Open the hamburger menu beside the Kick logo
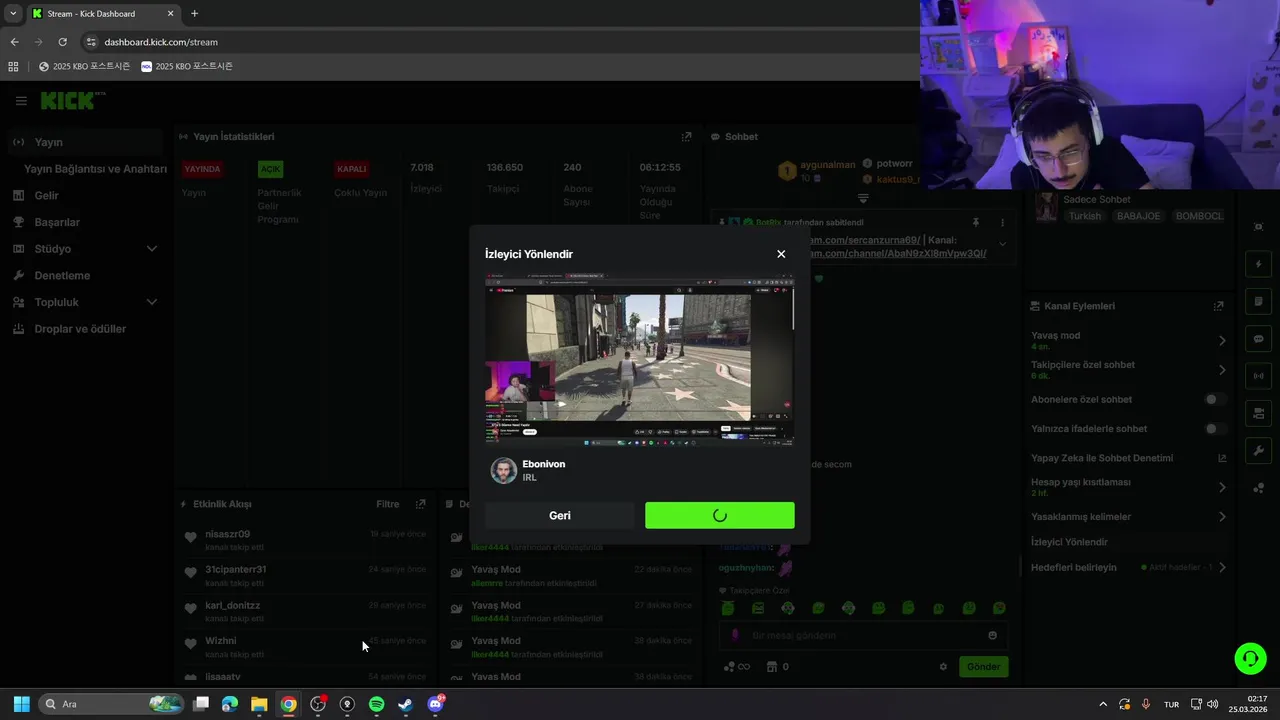This screenshot has width=1280, height=720. (x=21, y=101)
